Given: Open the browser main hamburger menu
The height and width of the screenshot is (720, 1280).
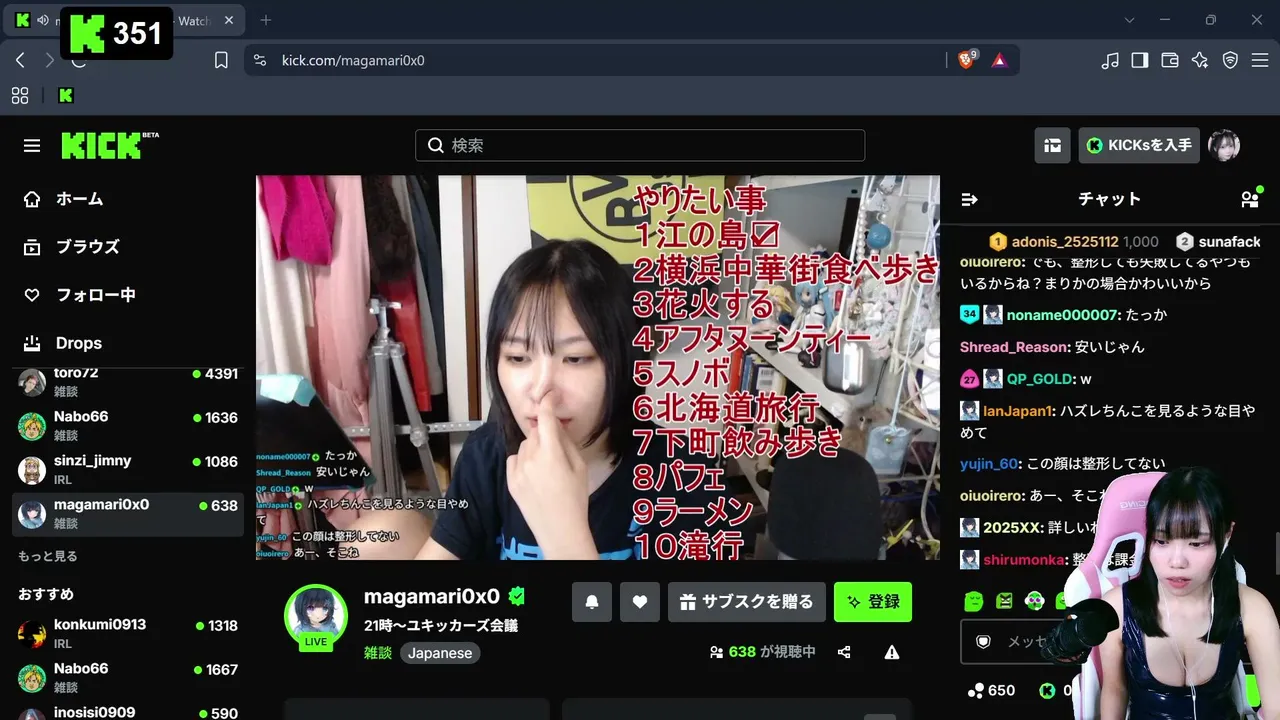Looking at the screenshot, I should 1260,60.
